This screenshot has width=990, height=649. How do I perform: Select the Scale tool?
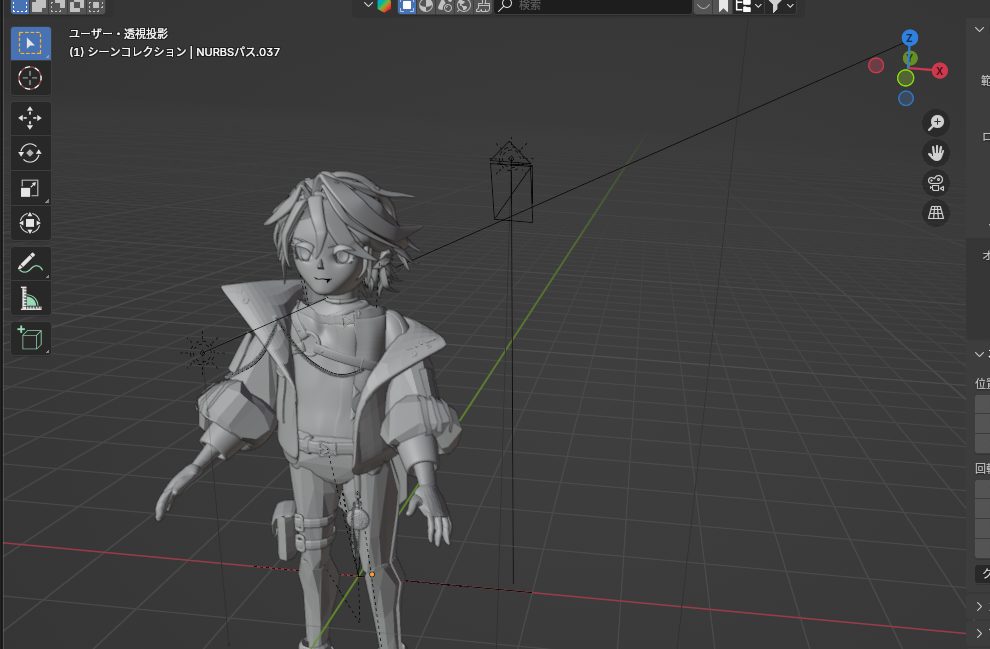(30, 188)
